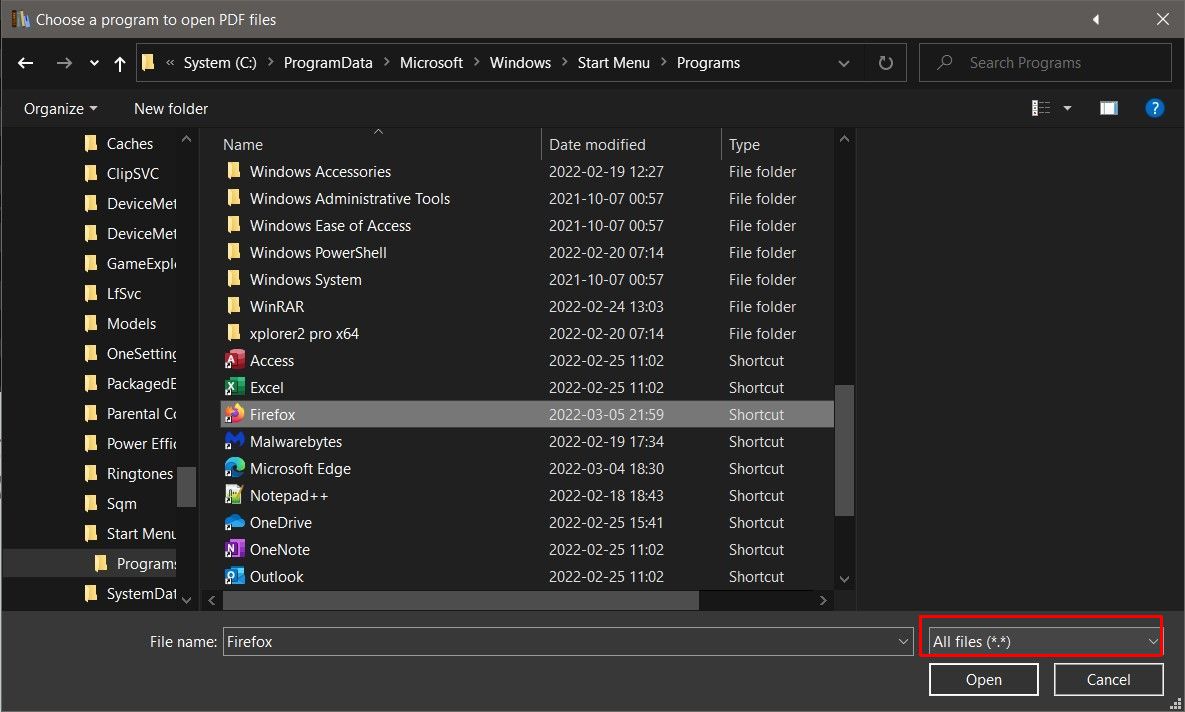
Task: Select System (C:) in address path
Action: (x=220, y=63)
